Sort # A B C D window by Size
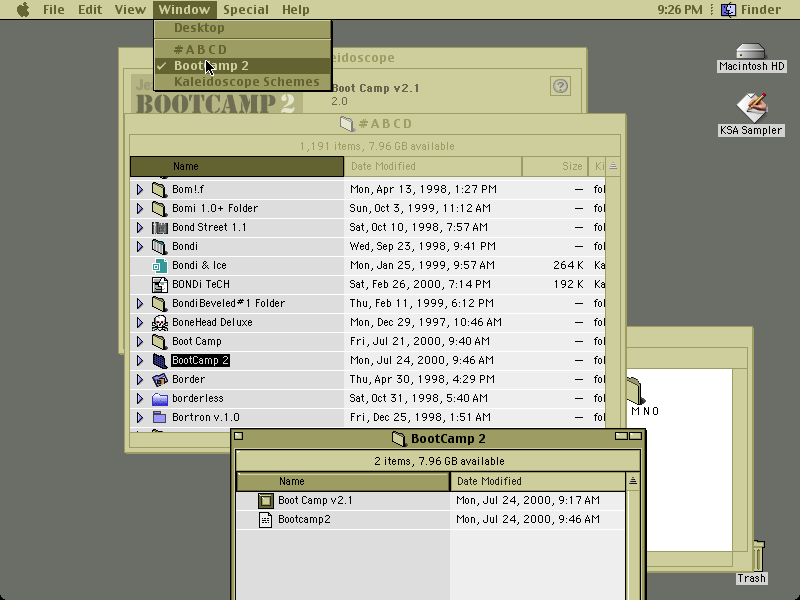800x600 pixels. coord(555,166)
